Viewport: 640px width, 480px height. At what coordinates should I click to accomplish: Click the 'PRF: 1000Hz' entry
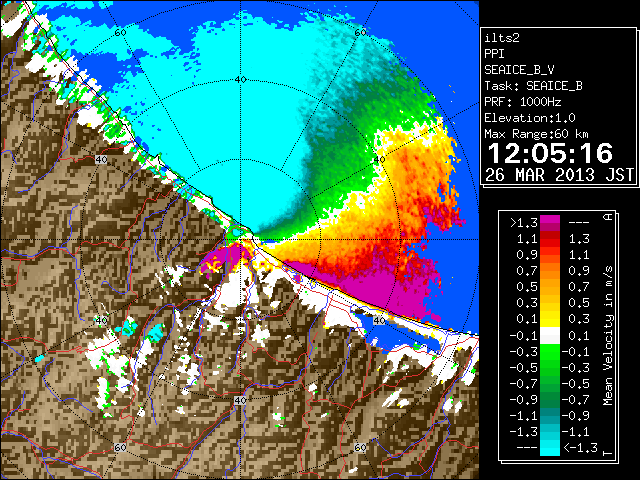coord(522,102)
